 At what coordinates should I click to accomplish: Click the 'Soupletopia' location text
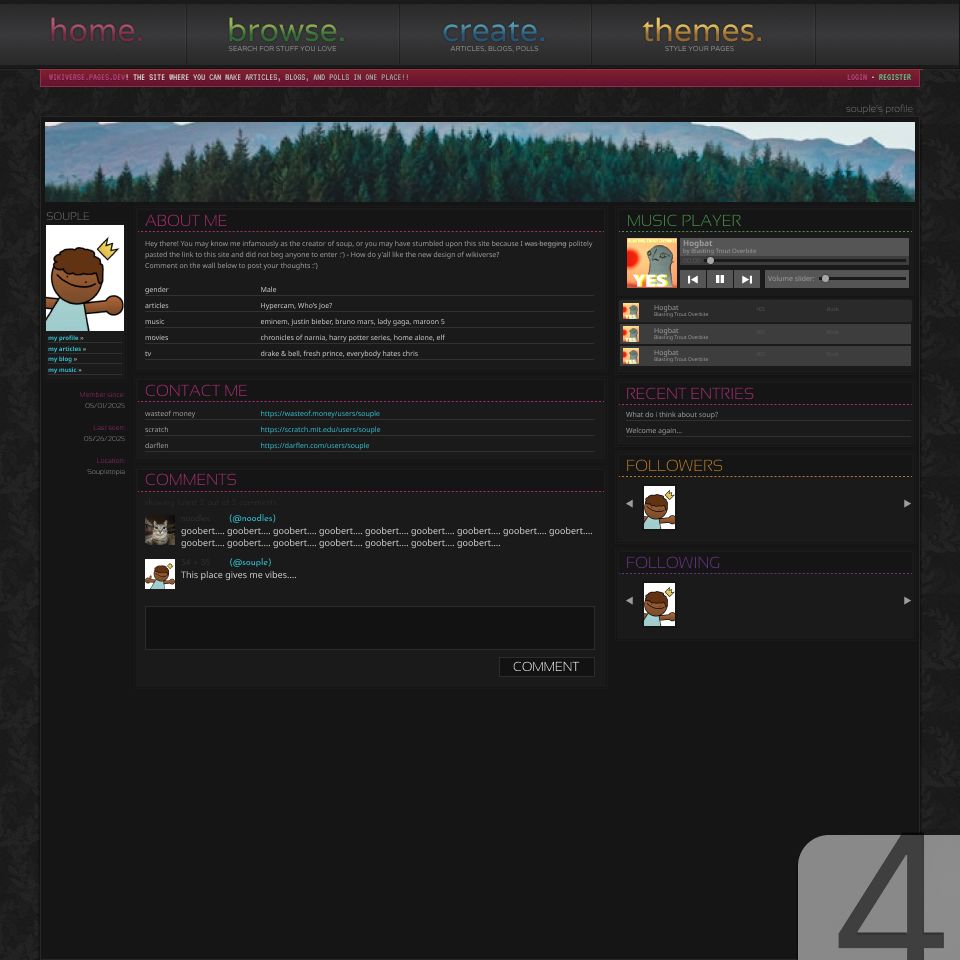pos(106,472)
